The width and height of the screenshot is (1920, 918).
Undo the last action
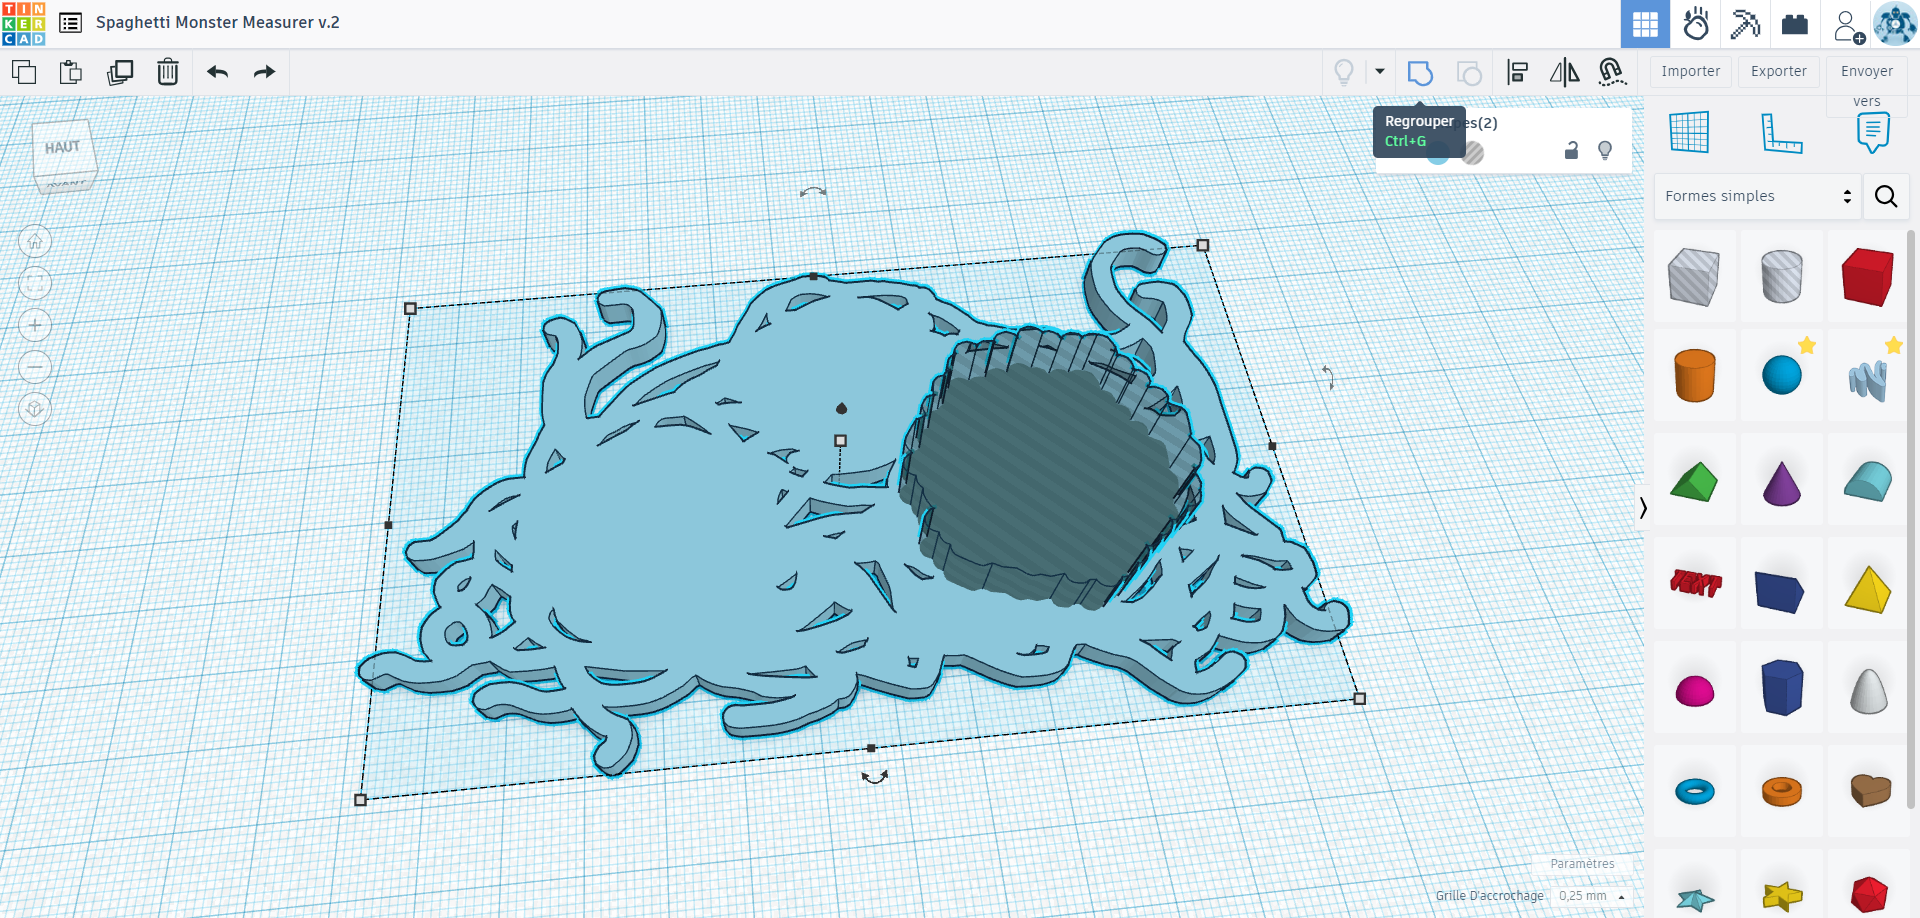[x=217, y=72]
